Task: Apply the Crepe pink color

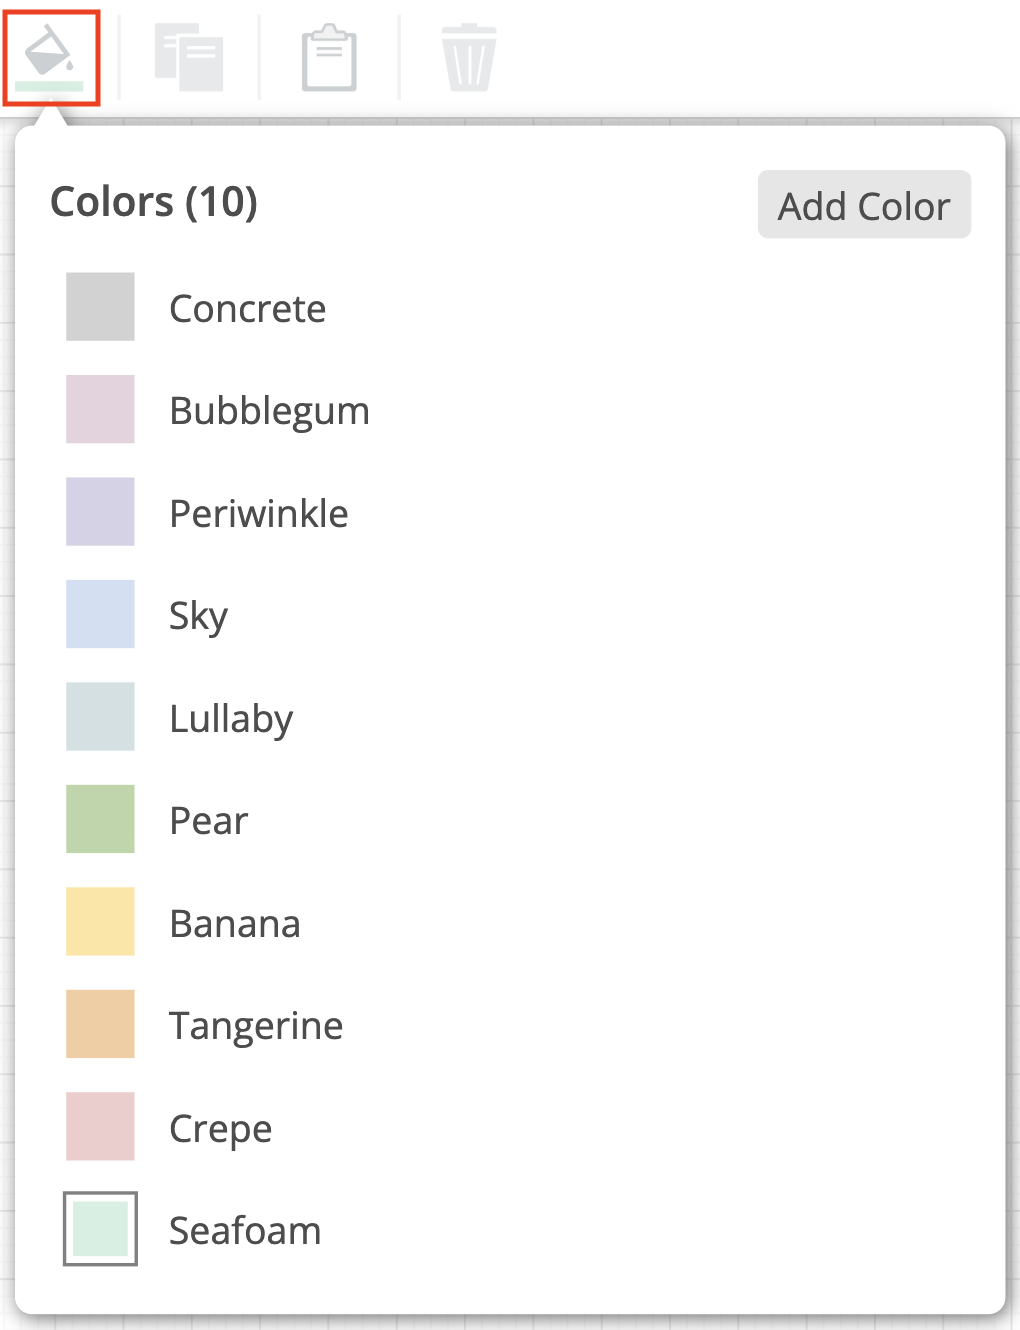Action: click(x=100, y=1126)
